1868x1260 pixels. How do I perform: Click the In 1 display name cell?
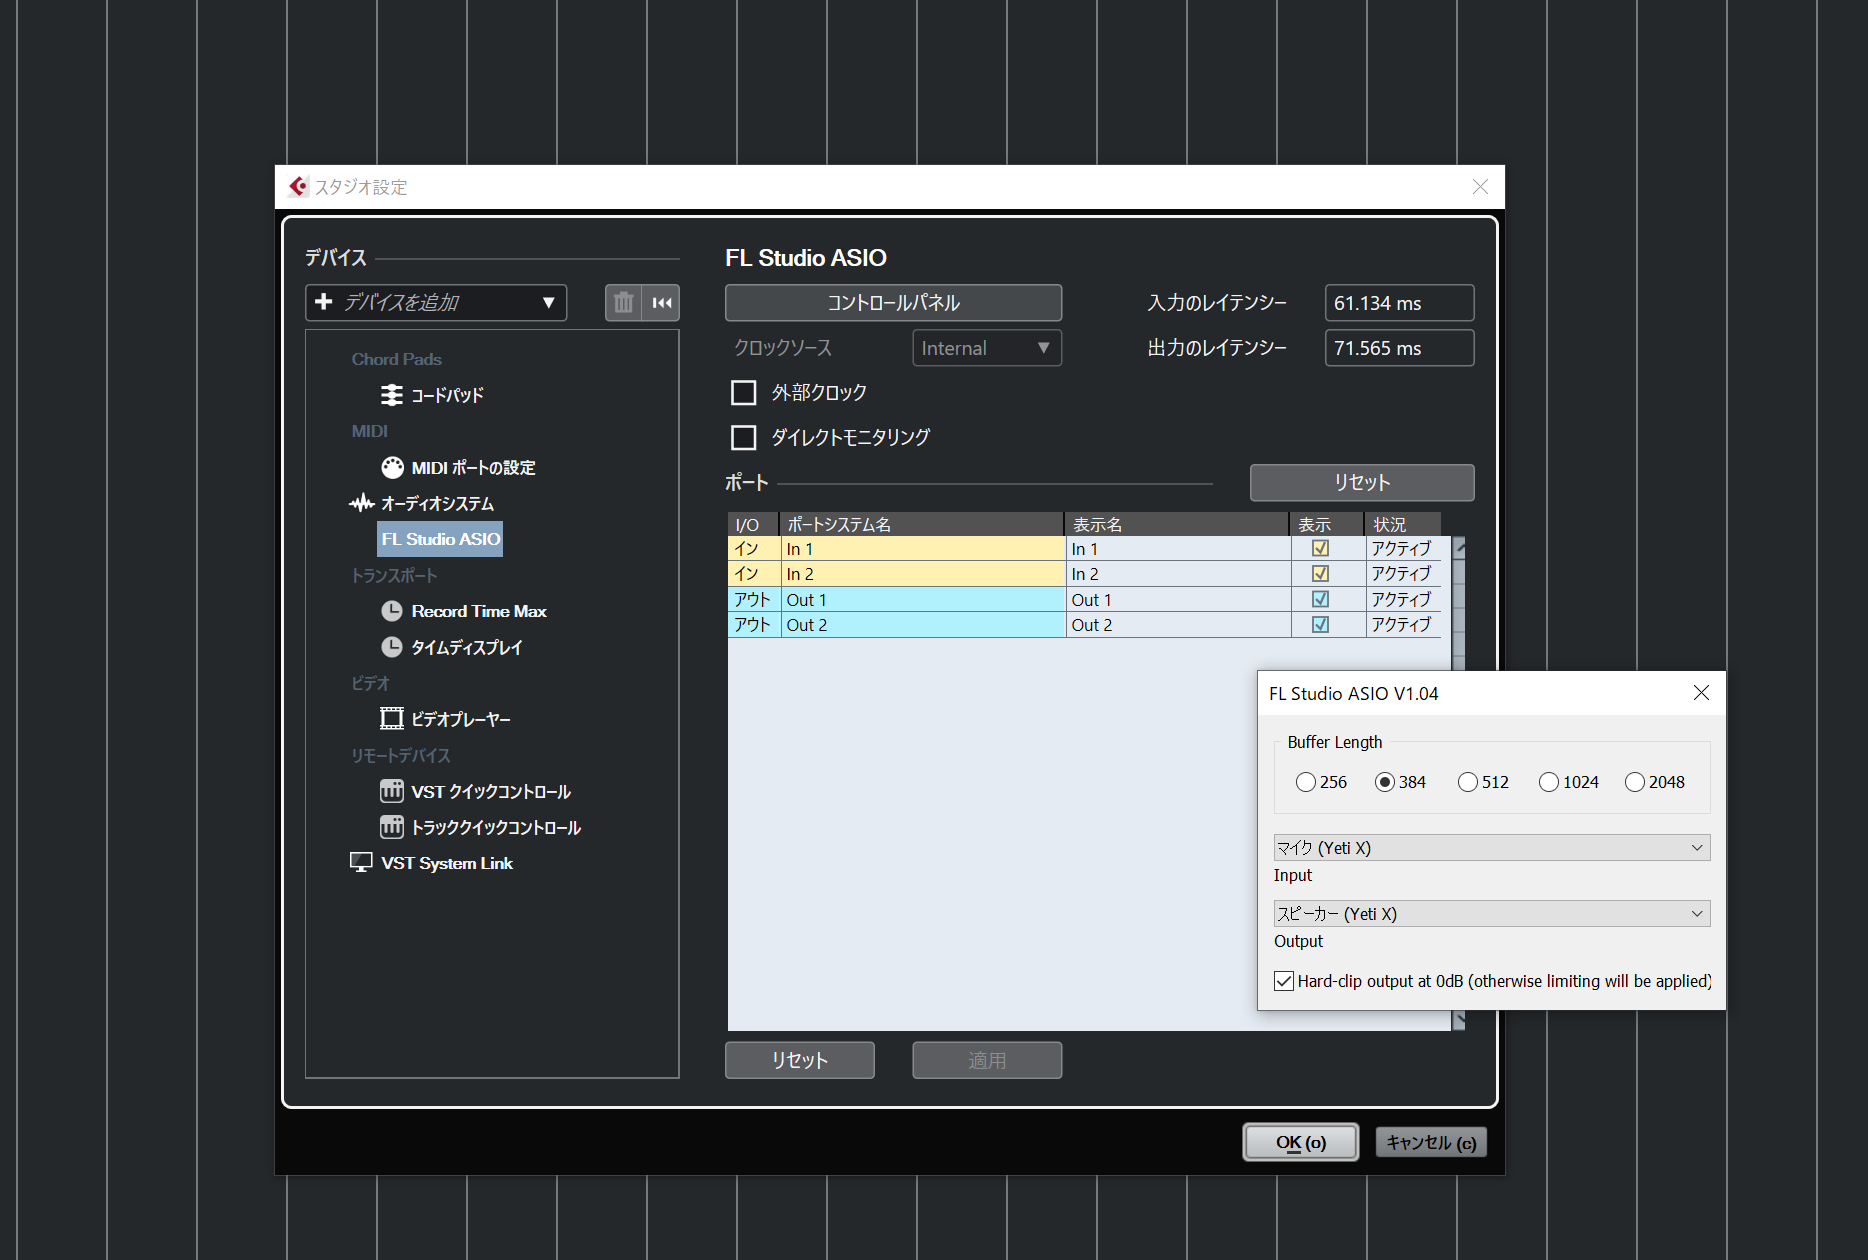coord(1178,549)
